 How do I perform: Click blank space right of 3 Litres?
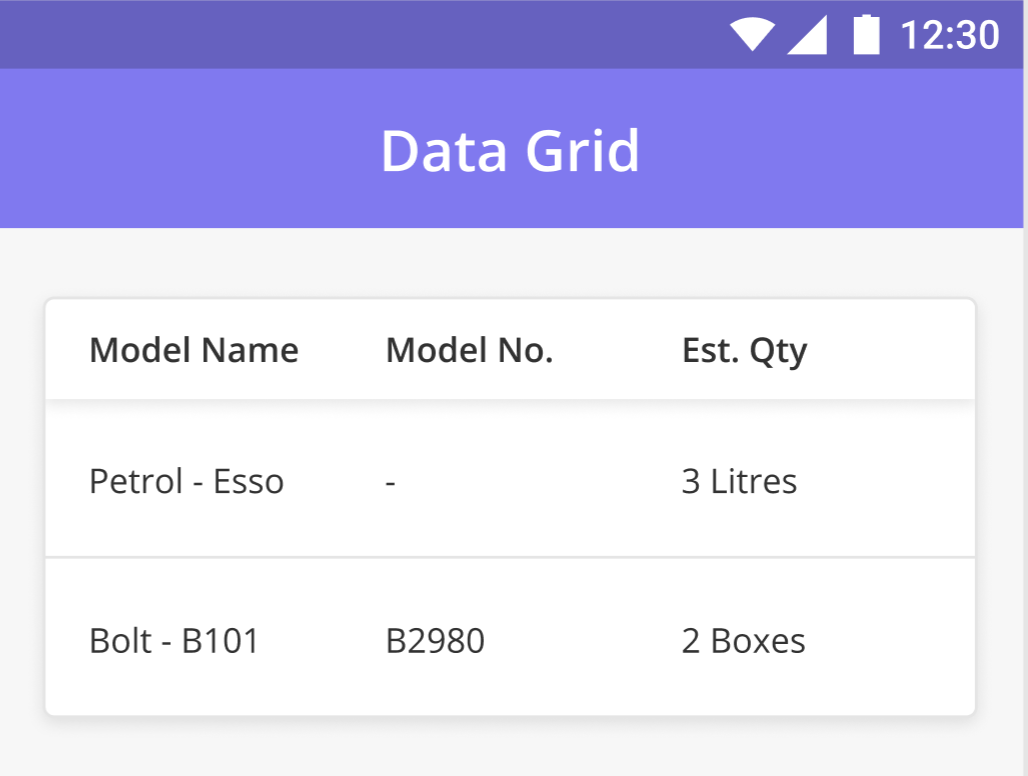(x=885, y=482)
